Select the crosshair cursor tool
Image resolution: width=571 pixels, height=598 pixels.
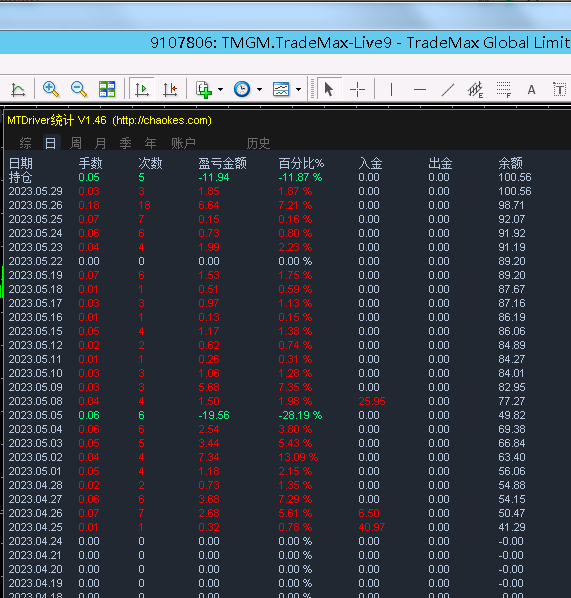point(357,90)
